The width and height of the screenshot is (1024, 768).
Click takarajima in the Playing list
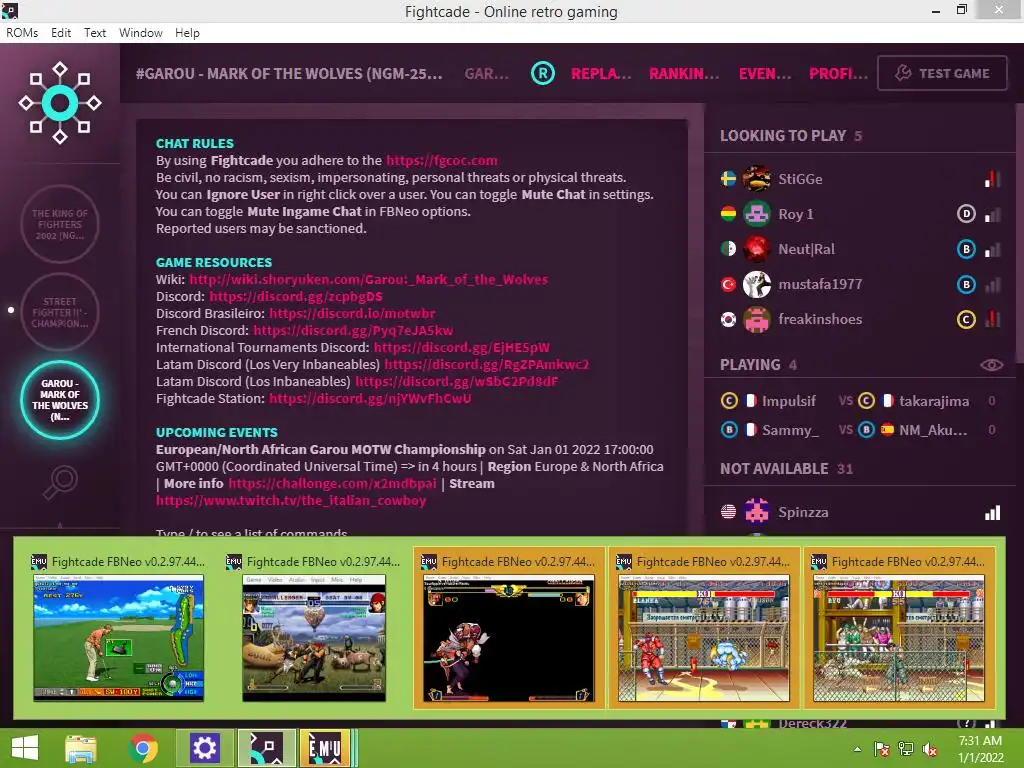[x=934, y=401]
